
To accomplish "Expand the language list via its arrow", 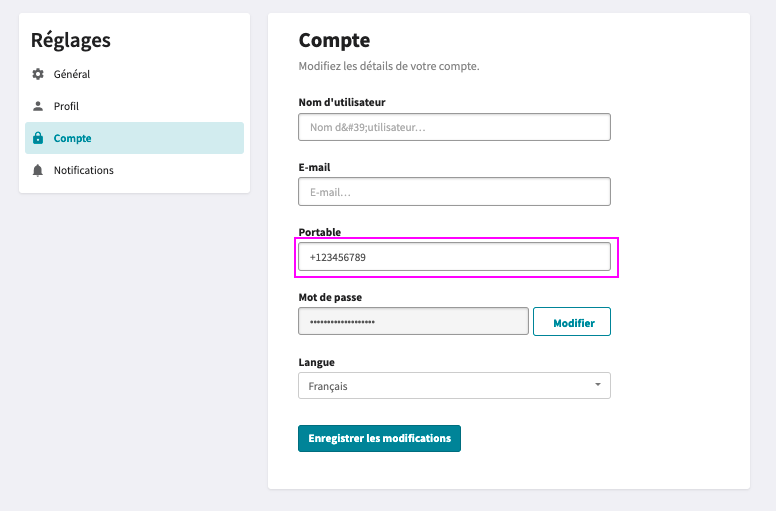I will click(x=598, y=385).
